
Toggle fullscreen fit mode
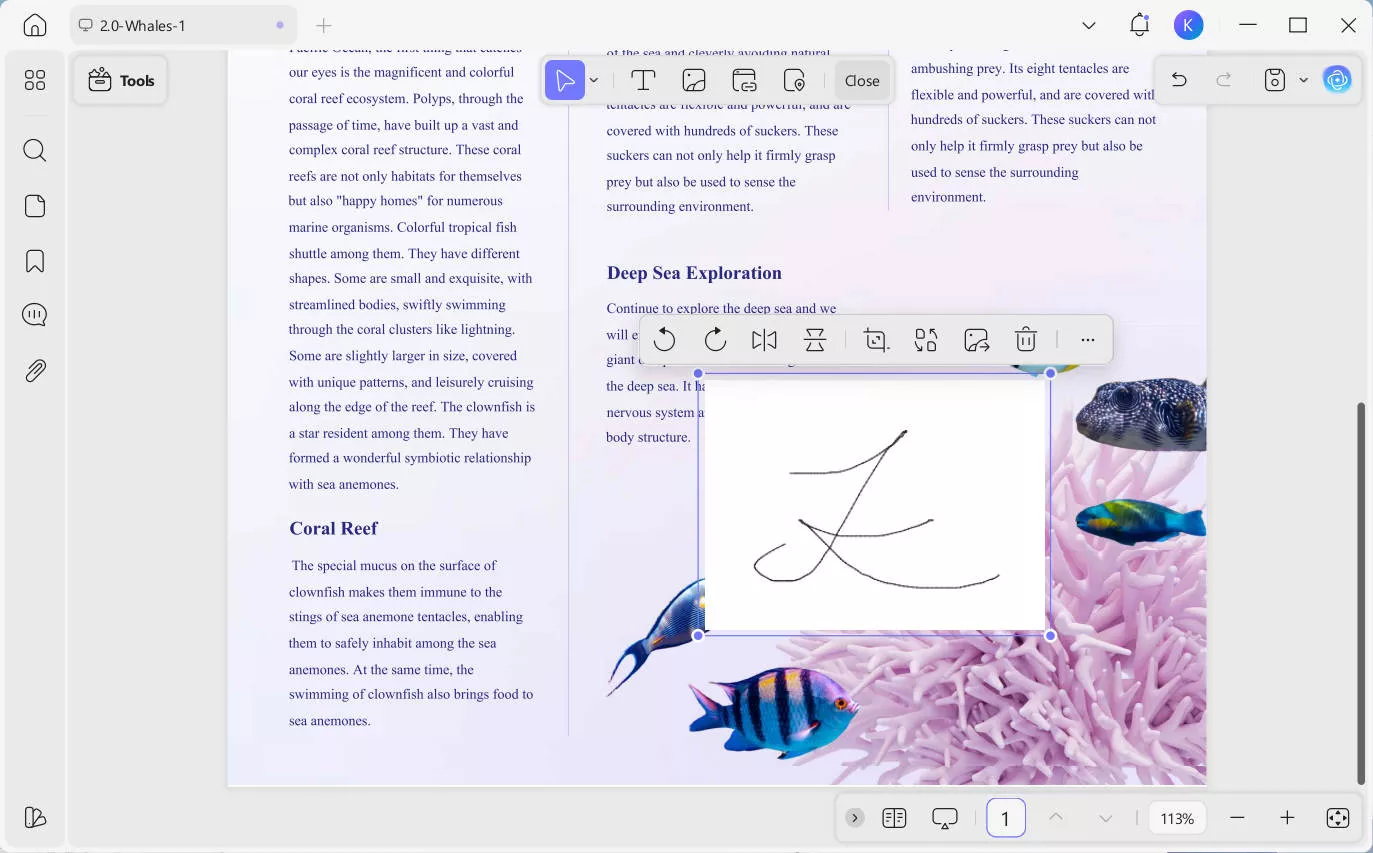pos(1337,818)
